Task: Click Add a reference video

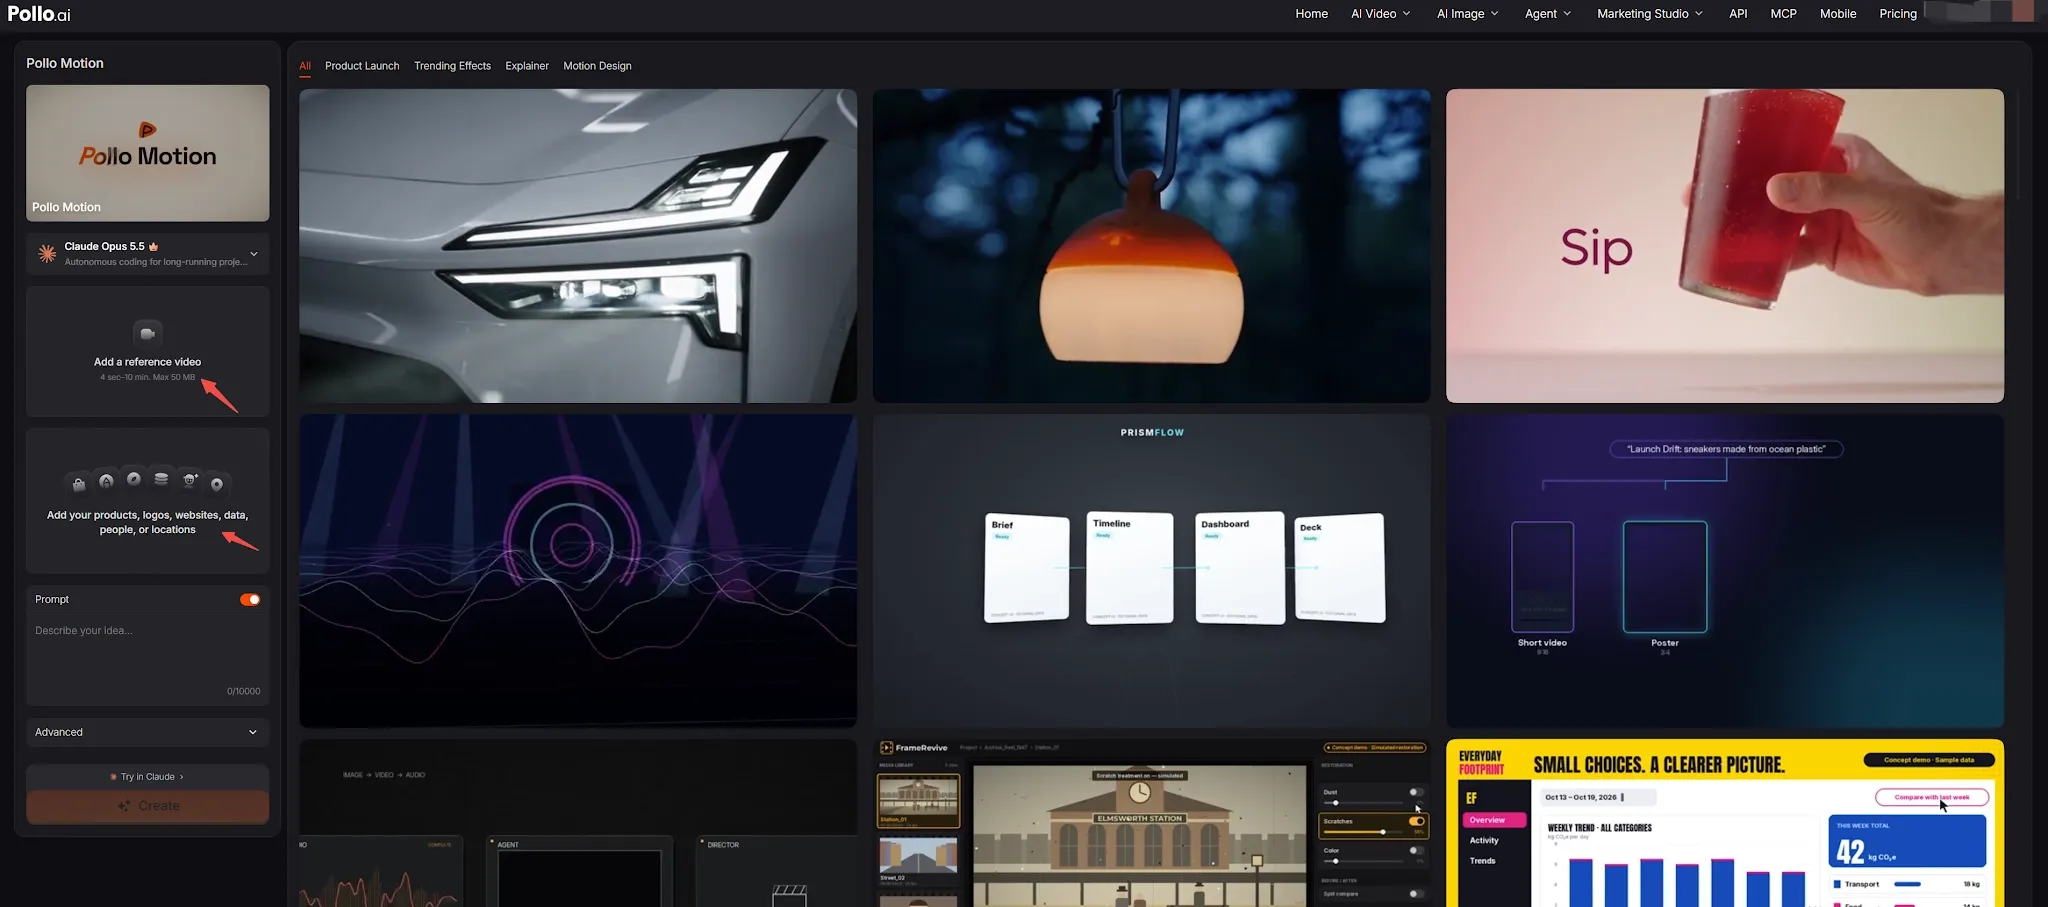Action: click(x=148, y=352)
